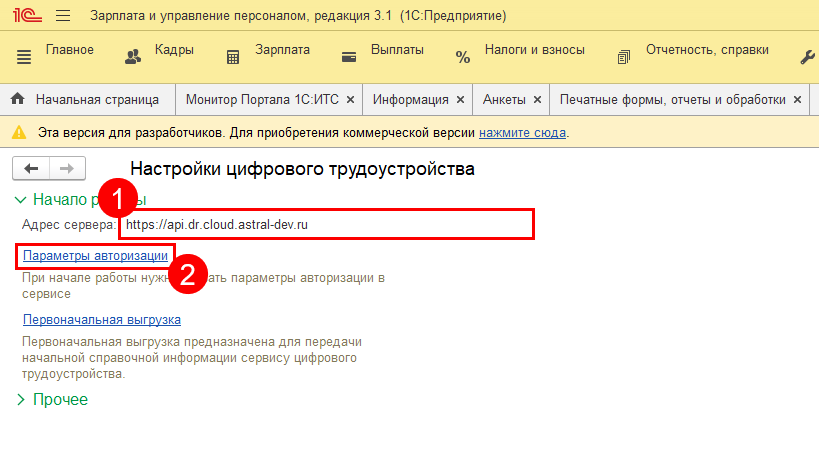Follow the 'нажмите сюда' link

(522, 132)
